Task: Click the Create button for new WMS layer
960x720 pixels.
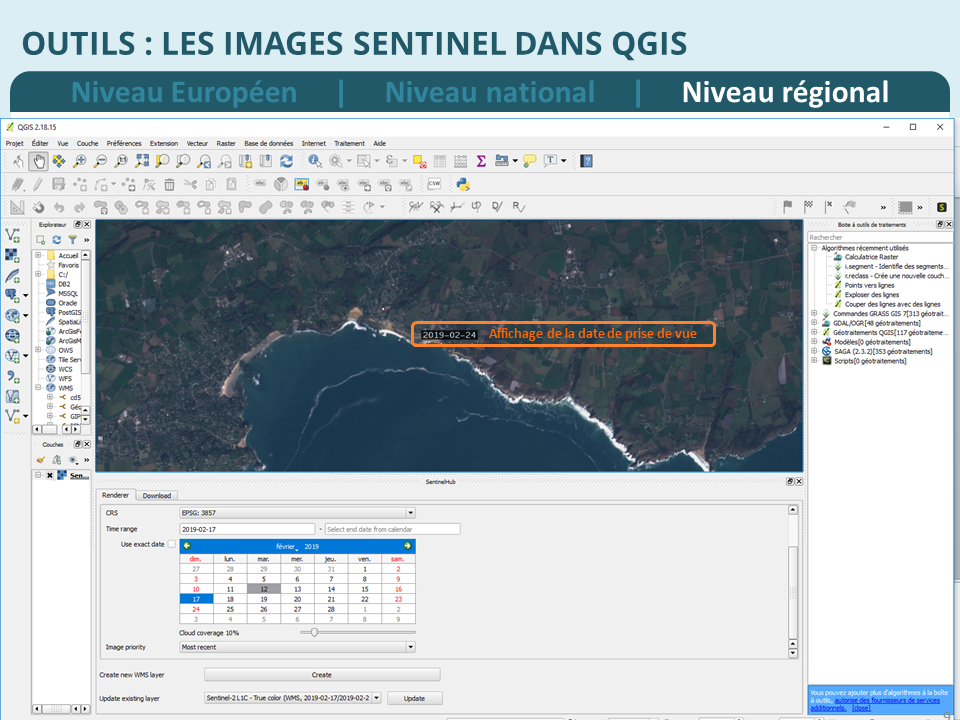Action: point(322,675)
